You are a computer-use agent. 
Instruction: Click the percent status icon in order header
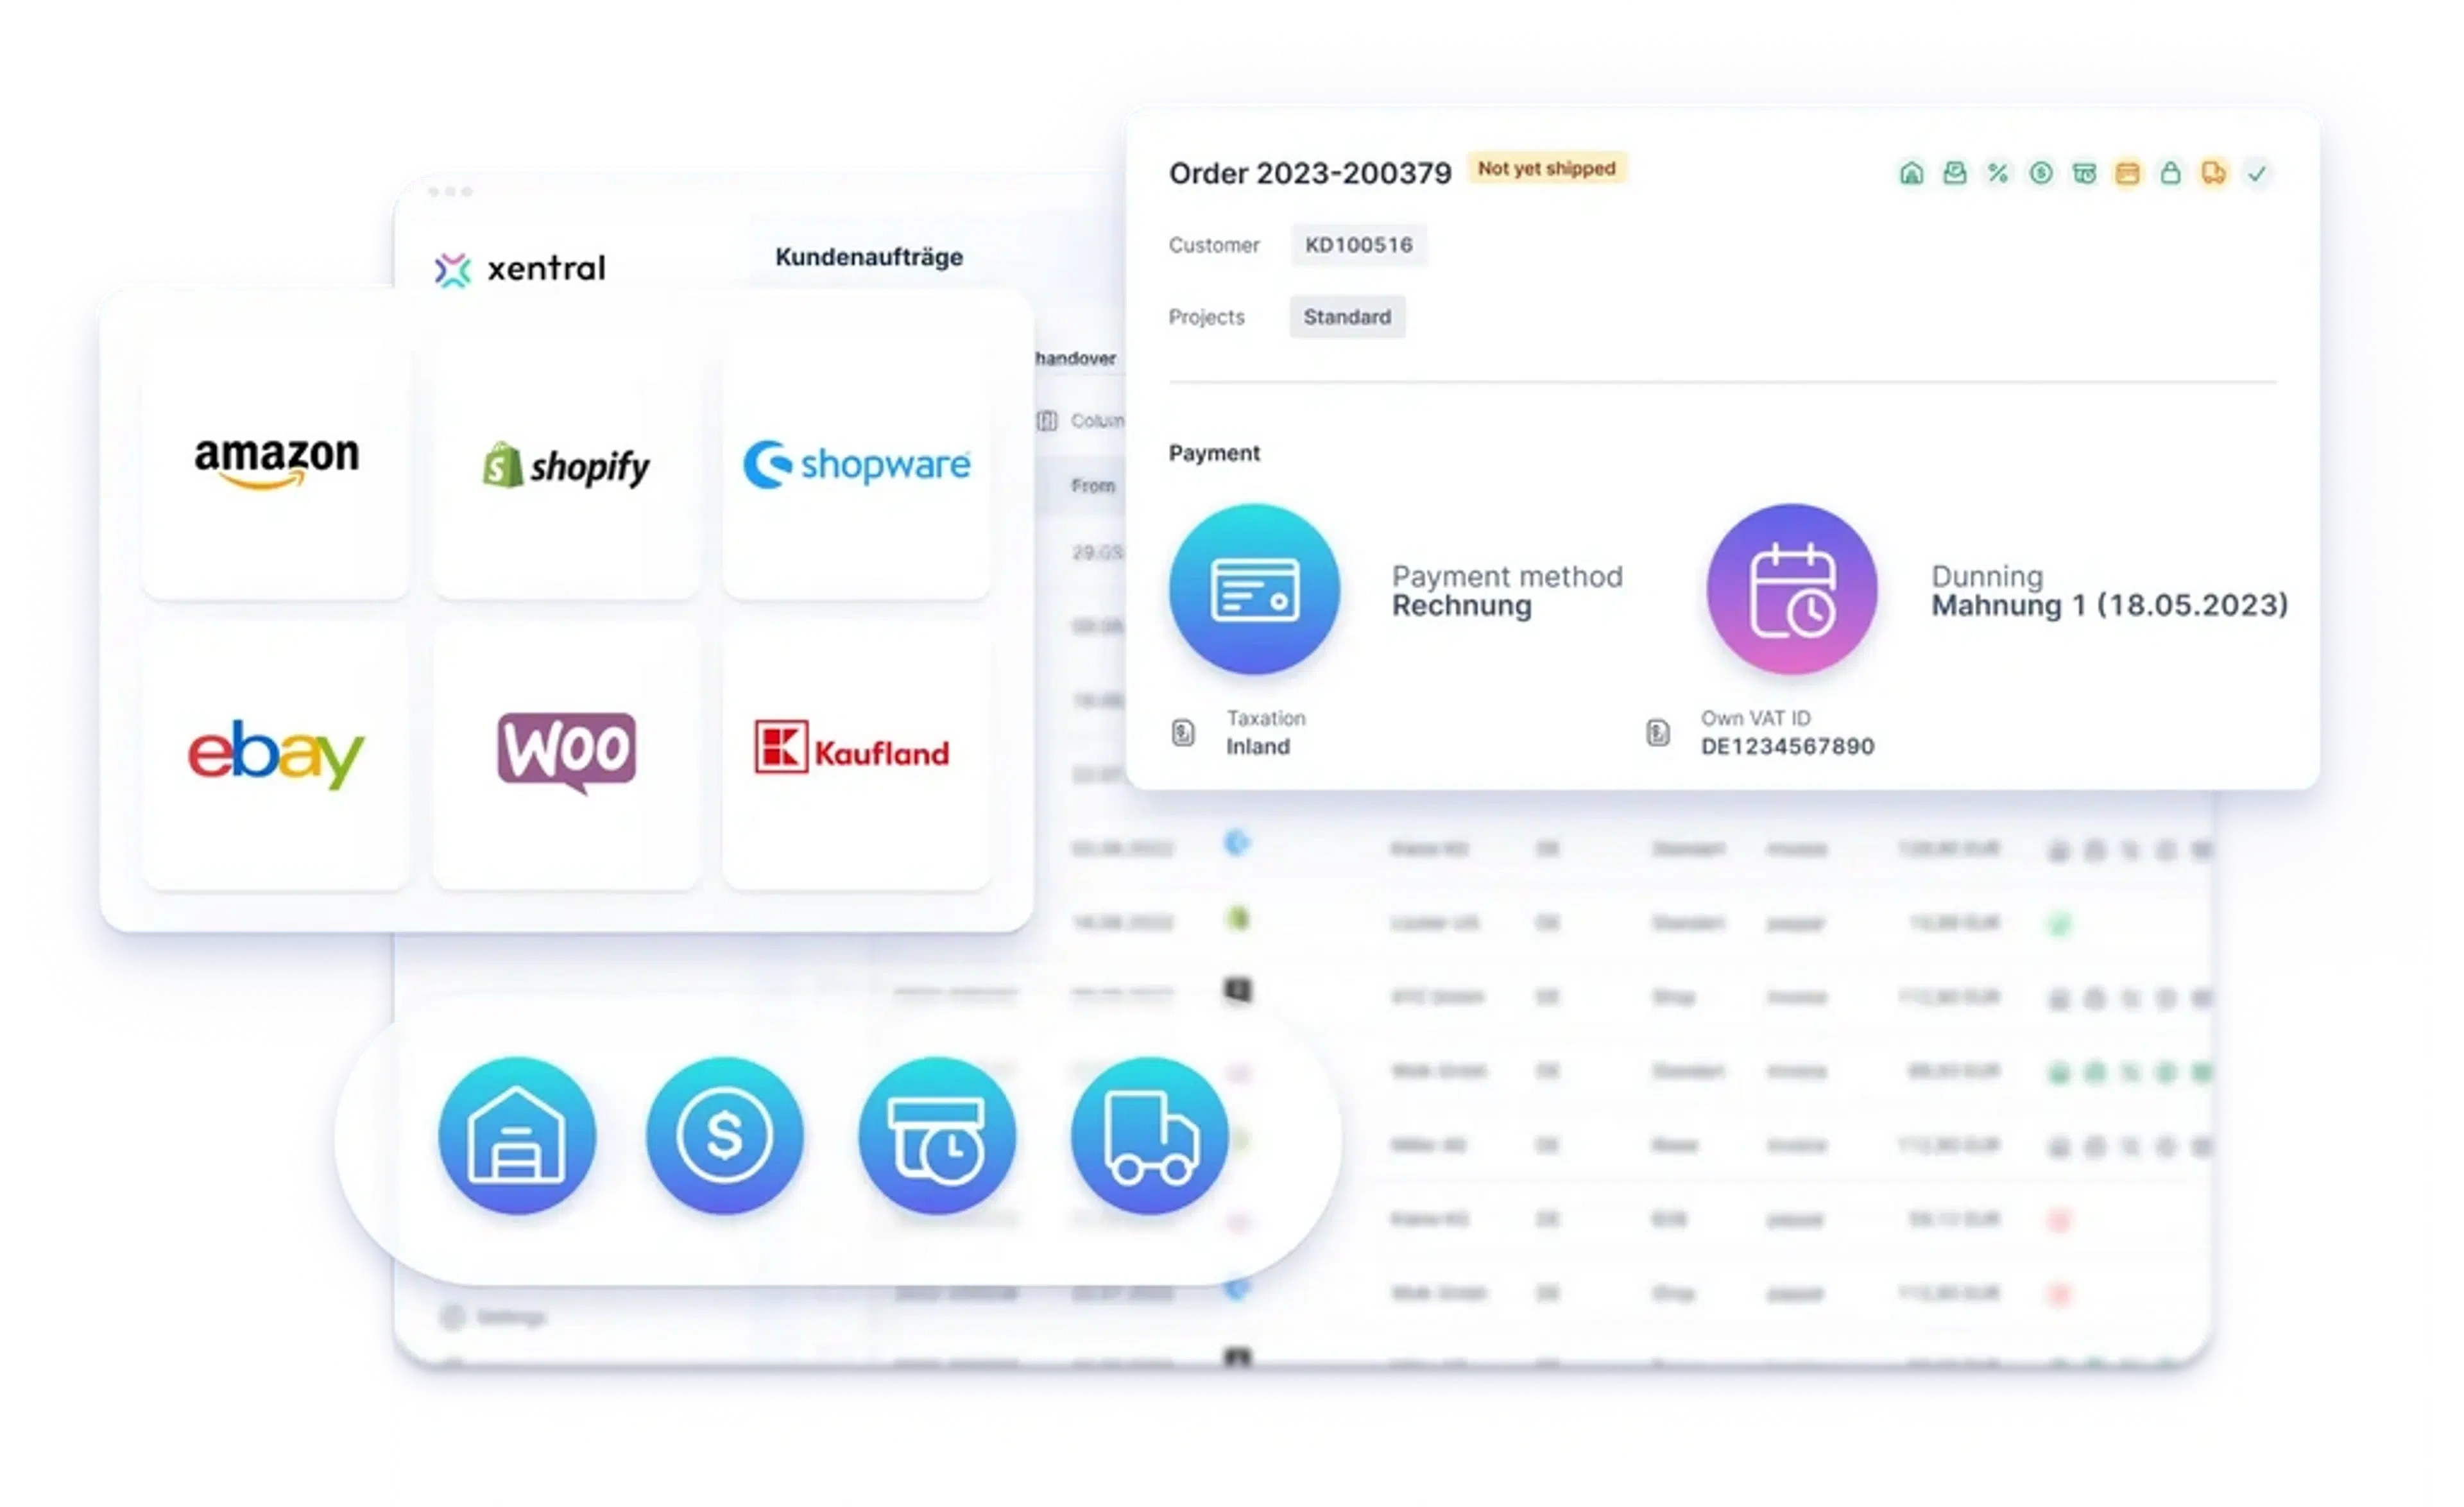[1997, 173]
